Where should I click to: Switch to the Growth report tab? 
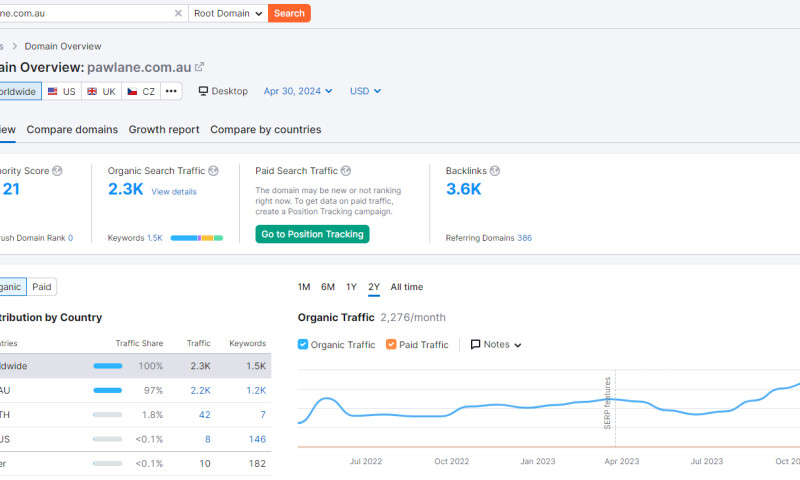tap(164, 130)
